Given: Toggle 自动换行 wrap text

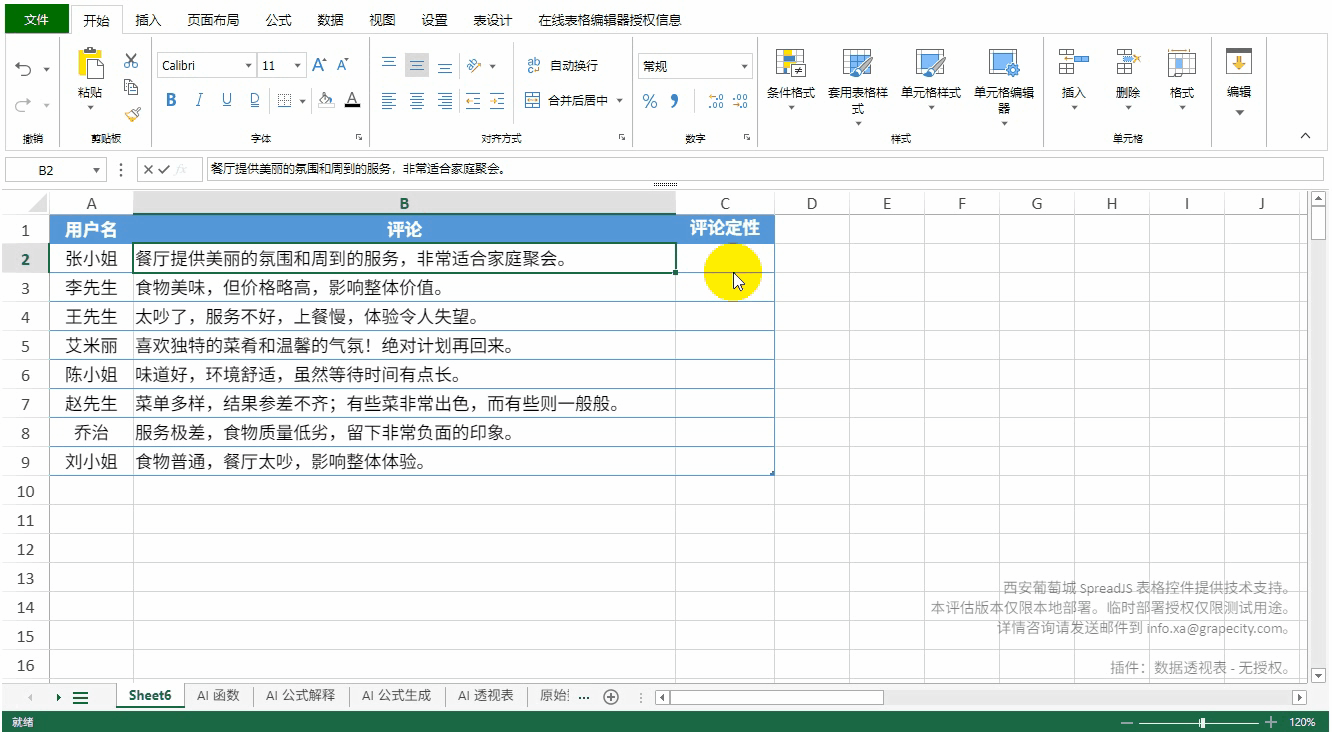Looking at the screenshot, I should click(x=562, y=65).
